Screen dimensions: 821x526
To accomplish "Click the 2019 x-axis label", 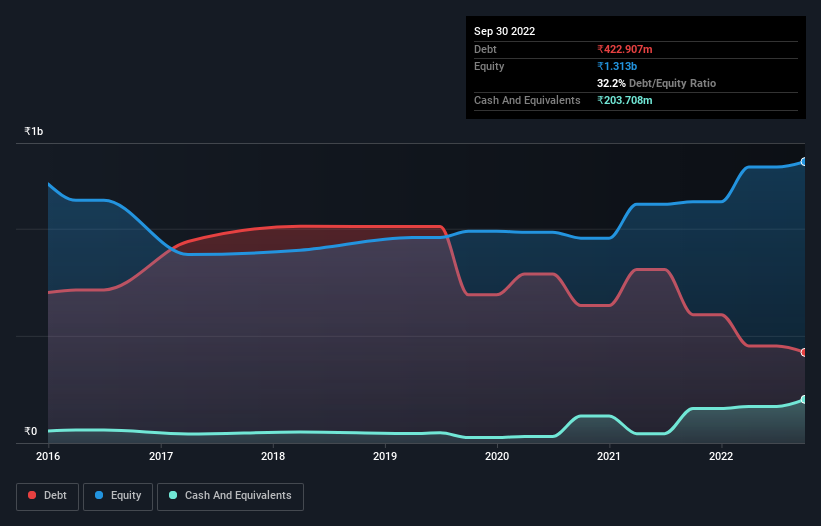I will point(385,456).
